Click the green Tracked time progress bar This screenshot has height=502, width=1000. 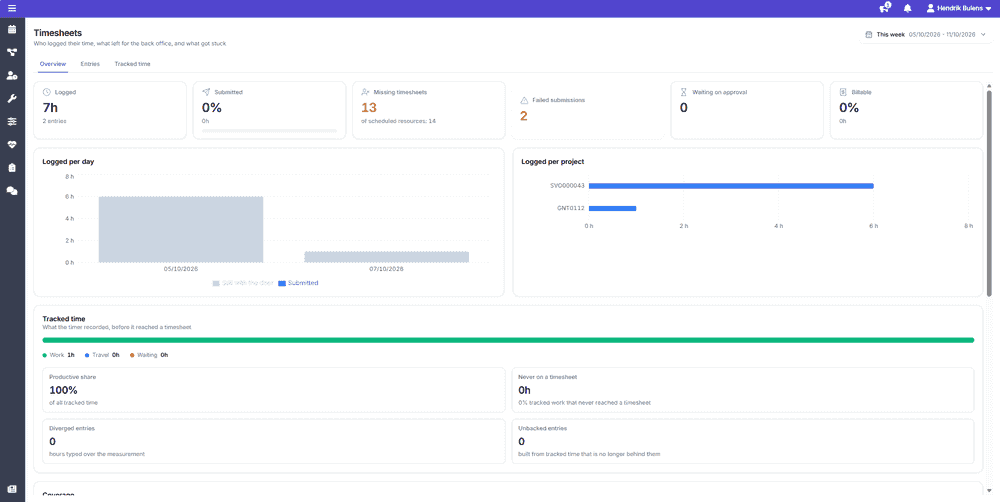click(x=508, y=341)
